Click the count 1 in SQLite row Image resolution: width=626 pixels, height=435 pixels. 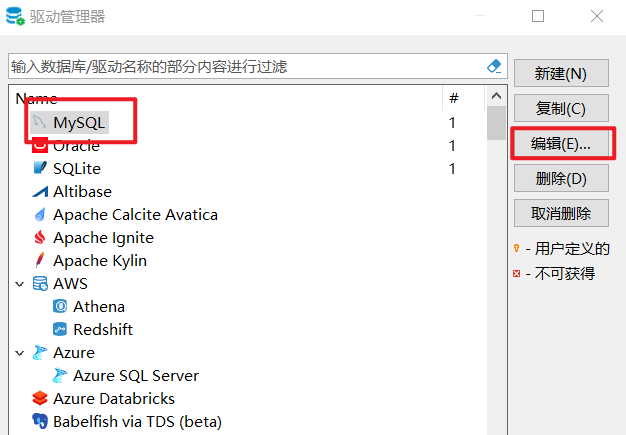tap(452, 168)
